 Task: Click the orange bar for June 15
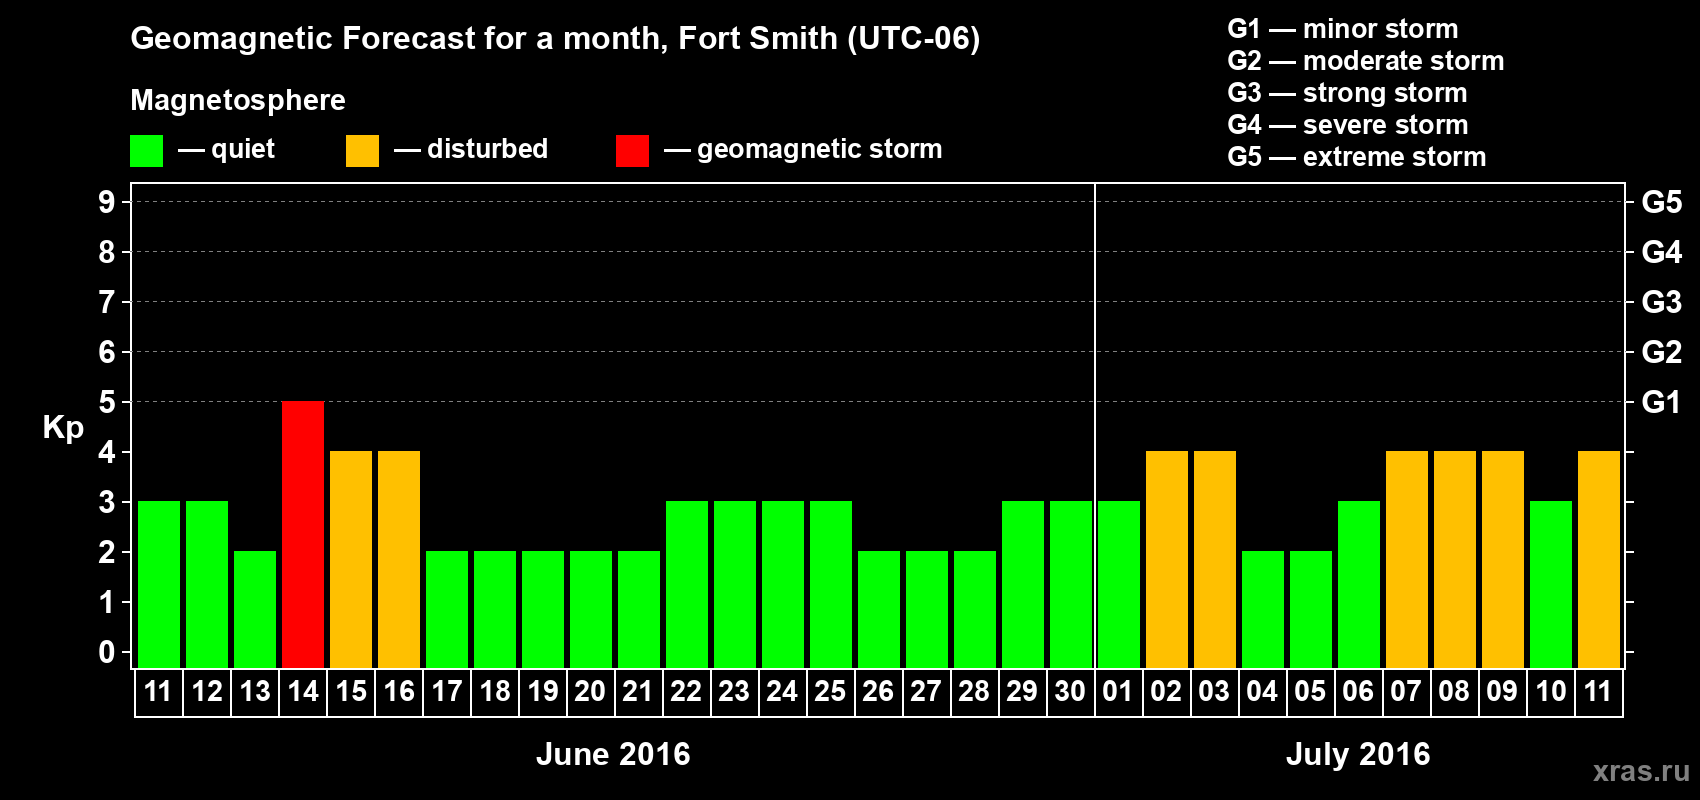[x=351, y=559]
